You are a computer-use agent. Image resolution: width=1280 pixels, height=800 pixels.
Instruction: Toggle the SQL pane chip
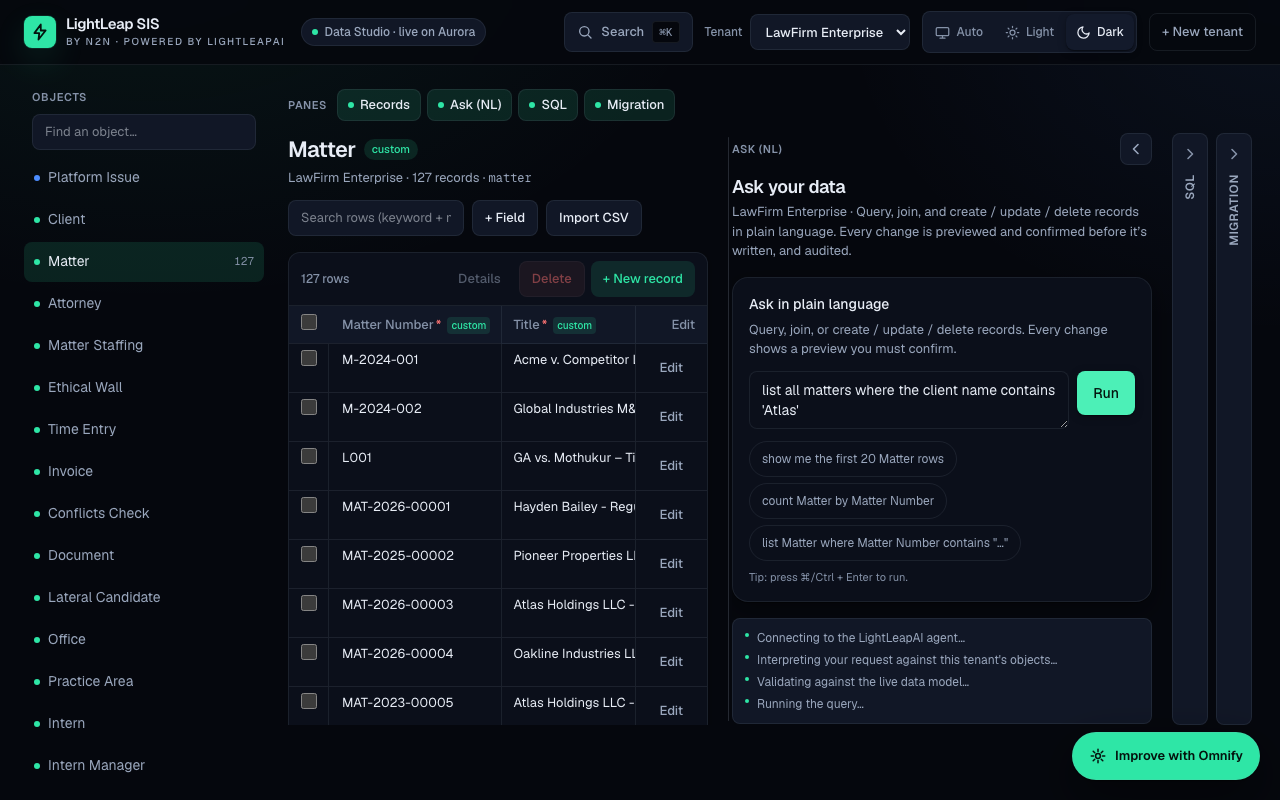(x=548, y=105)
